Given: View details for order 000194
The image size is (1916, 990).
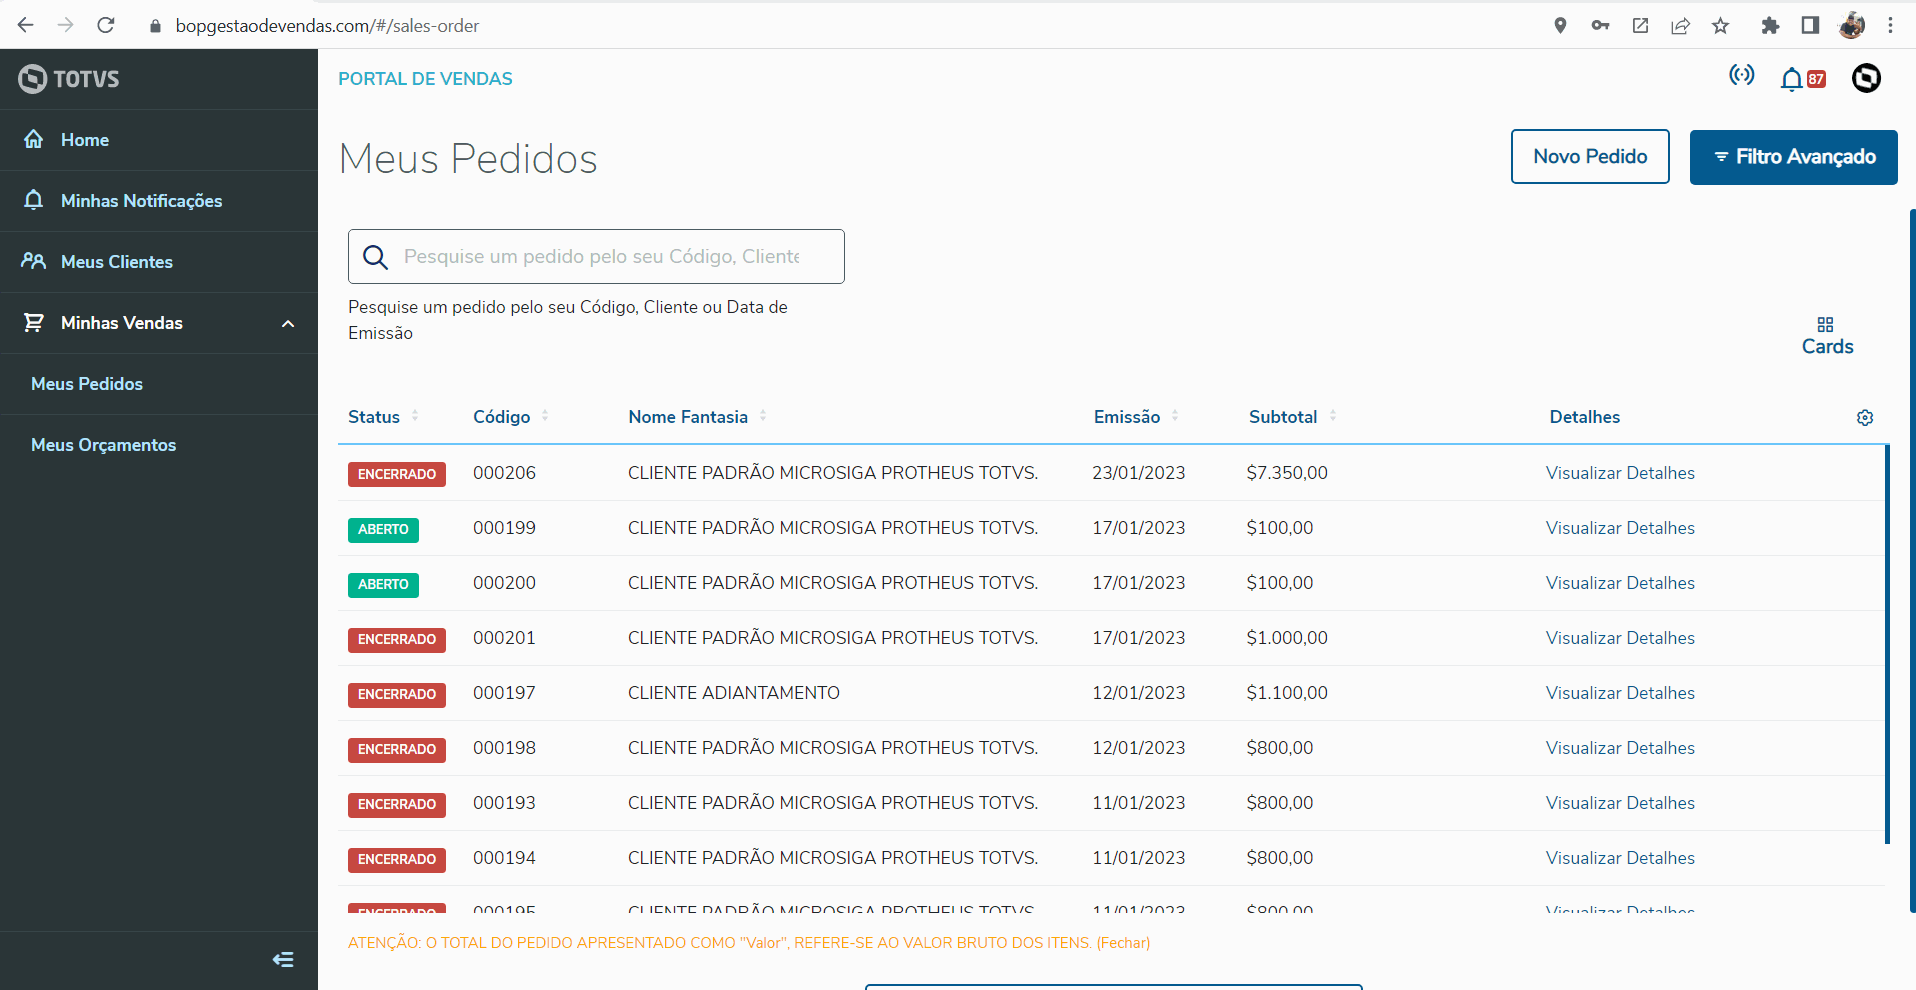Looking at the screenshot, I should tap(1620, 858).
